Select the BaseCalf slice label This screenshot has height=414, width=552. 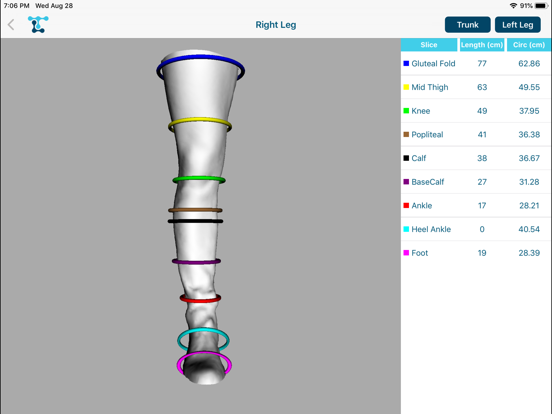[428, 182]
